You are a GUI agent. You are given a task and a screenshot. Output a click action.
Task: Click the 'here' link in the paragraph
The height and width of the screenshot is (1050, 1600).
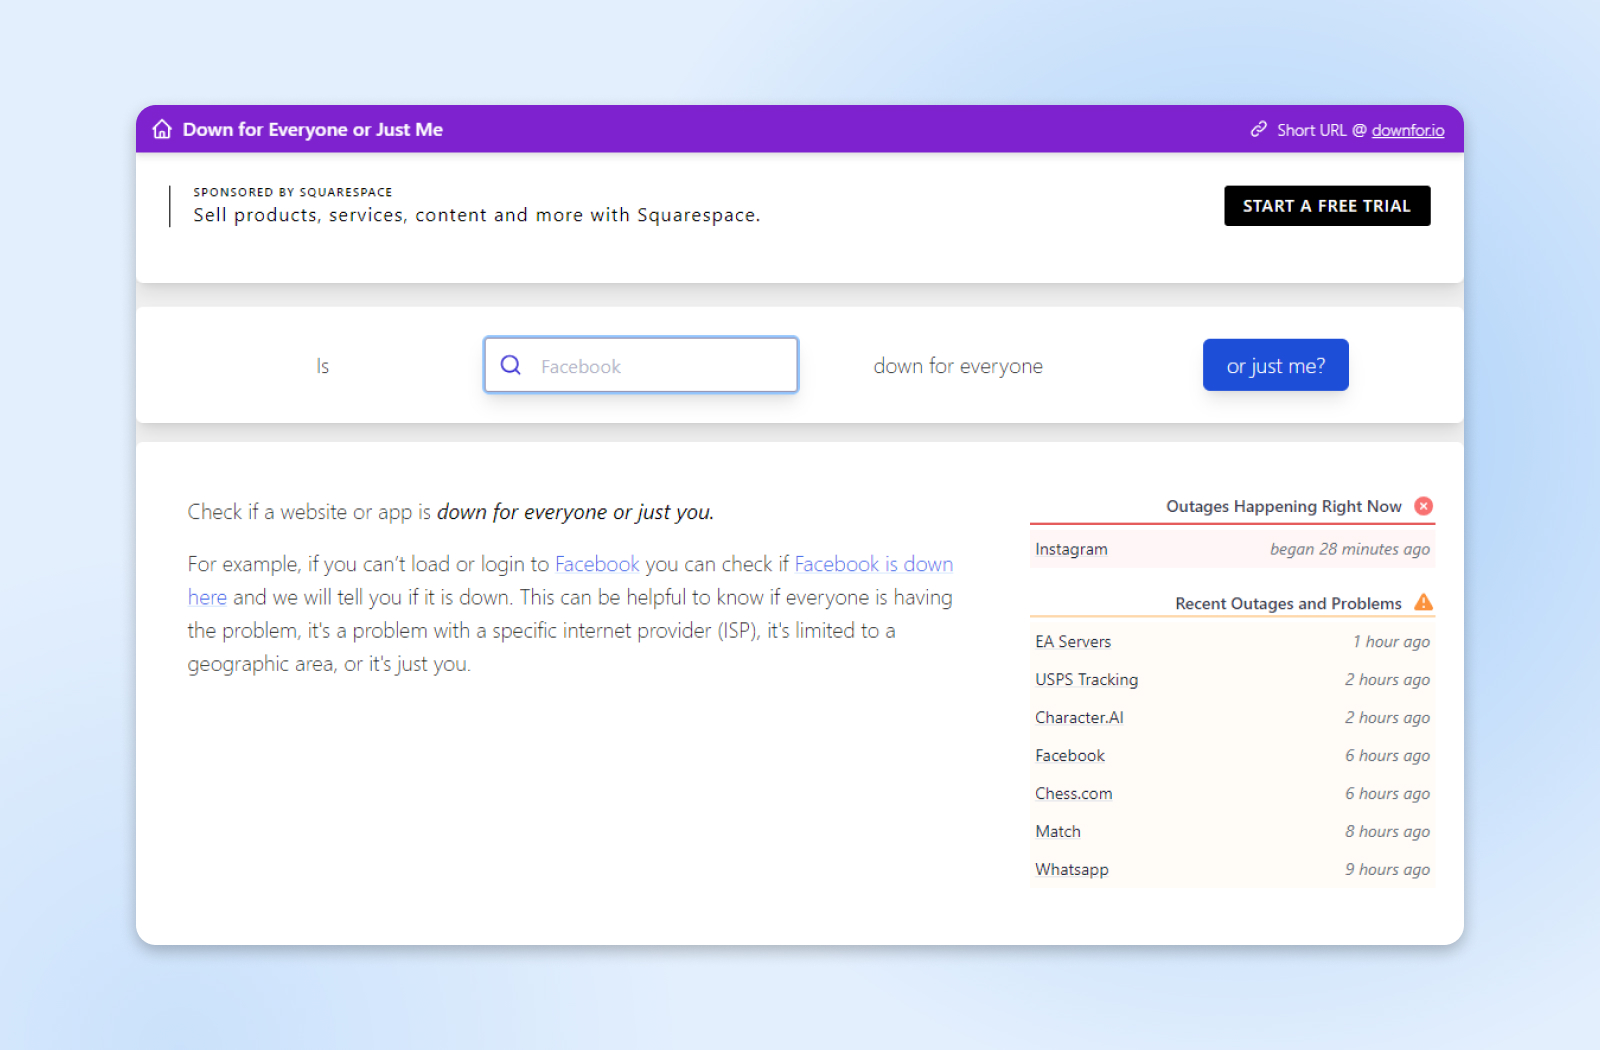[207, 598]
